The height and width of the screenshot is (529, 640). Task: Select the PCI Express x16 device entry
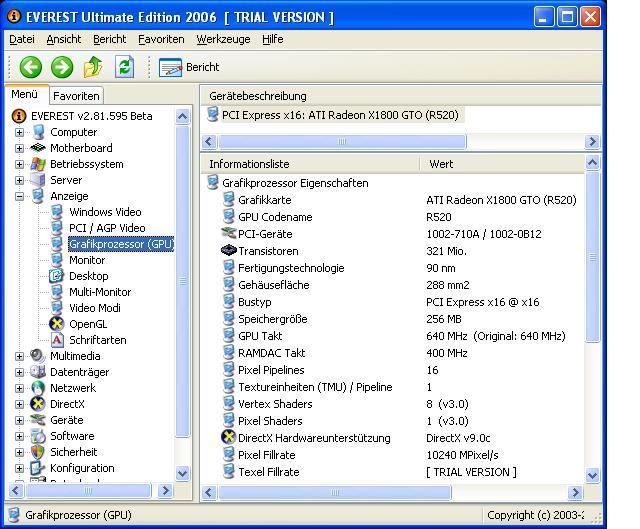(x=340, y=115)
